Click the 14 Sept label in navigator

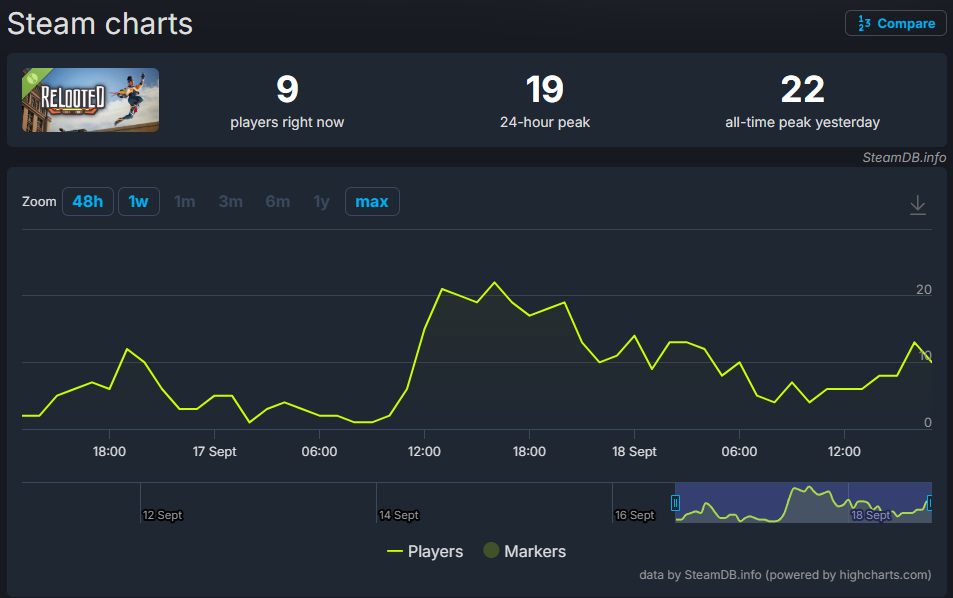(399, 515)
